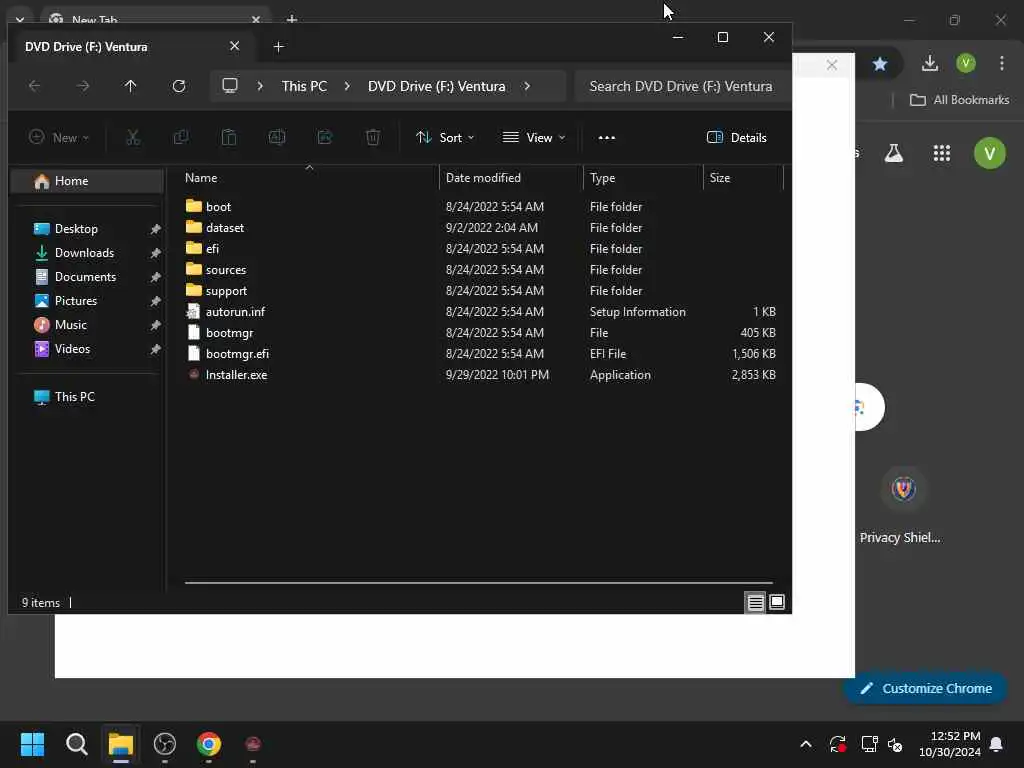Select Desktop in navigation pane
This screenshot has height=768, width=1024.
88,229
